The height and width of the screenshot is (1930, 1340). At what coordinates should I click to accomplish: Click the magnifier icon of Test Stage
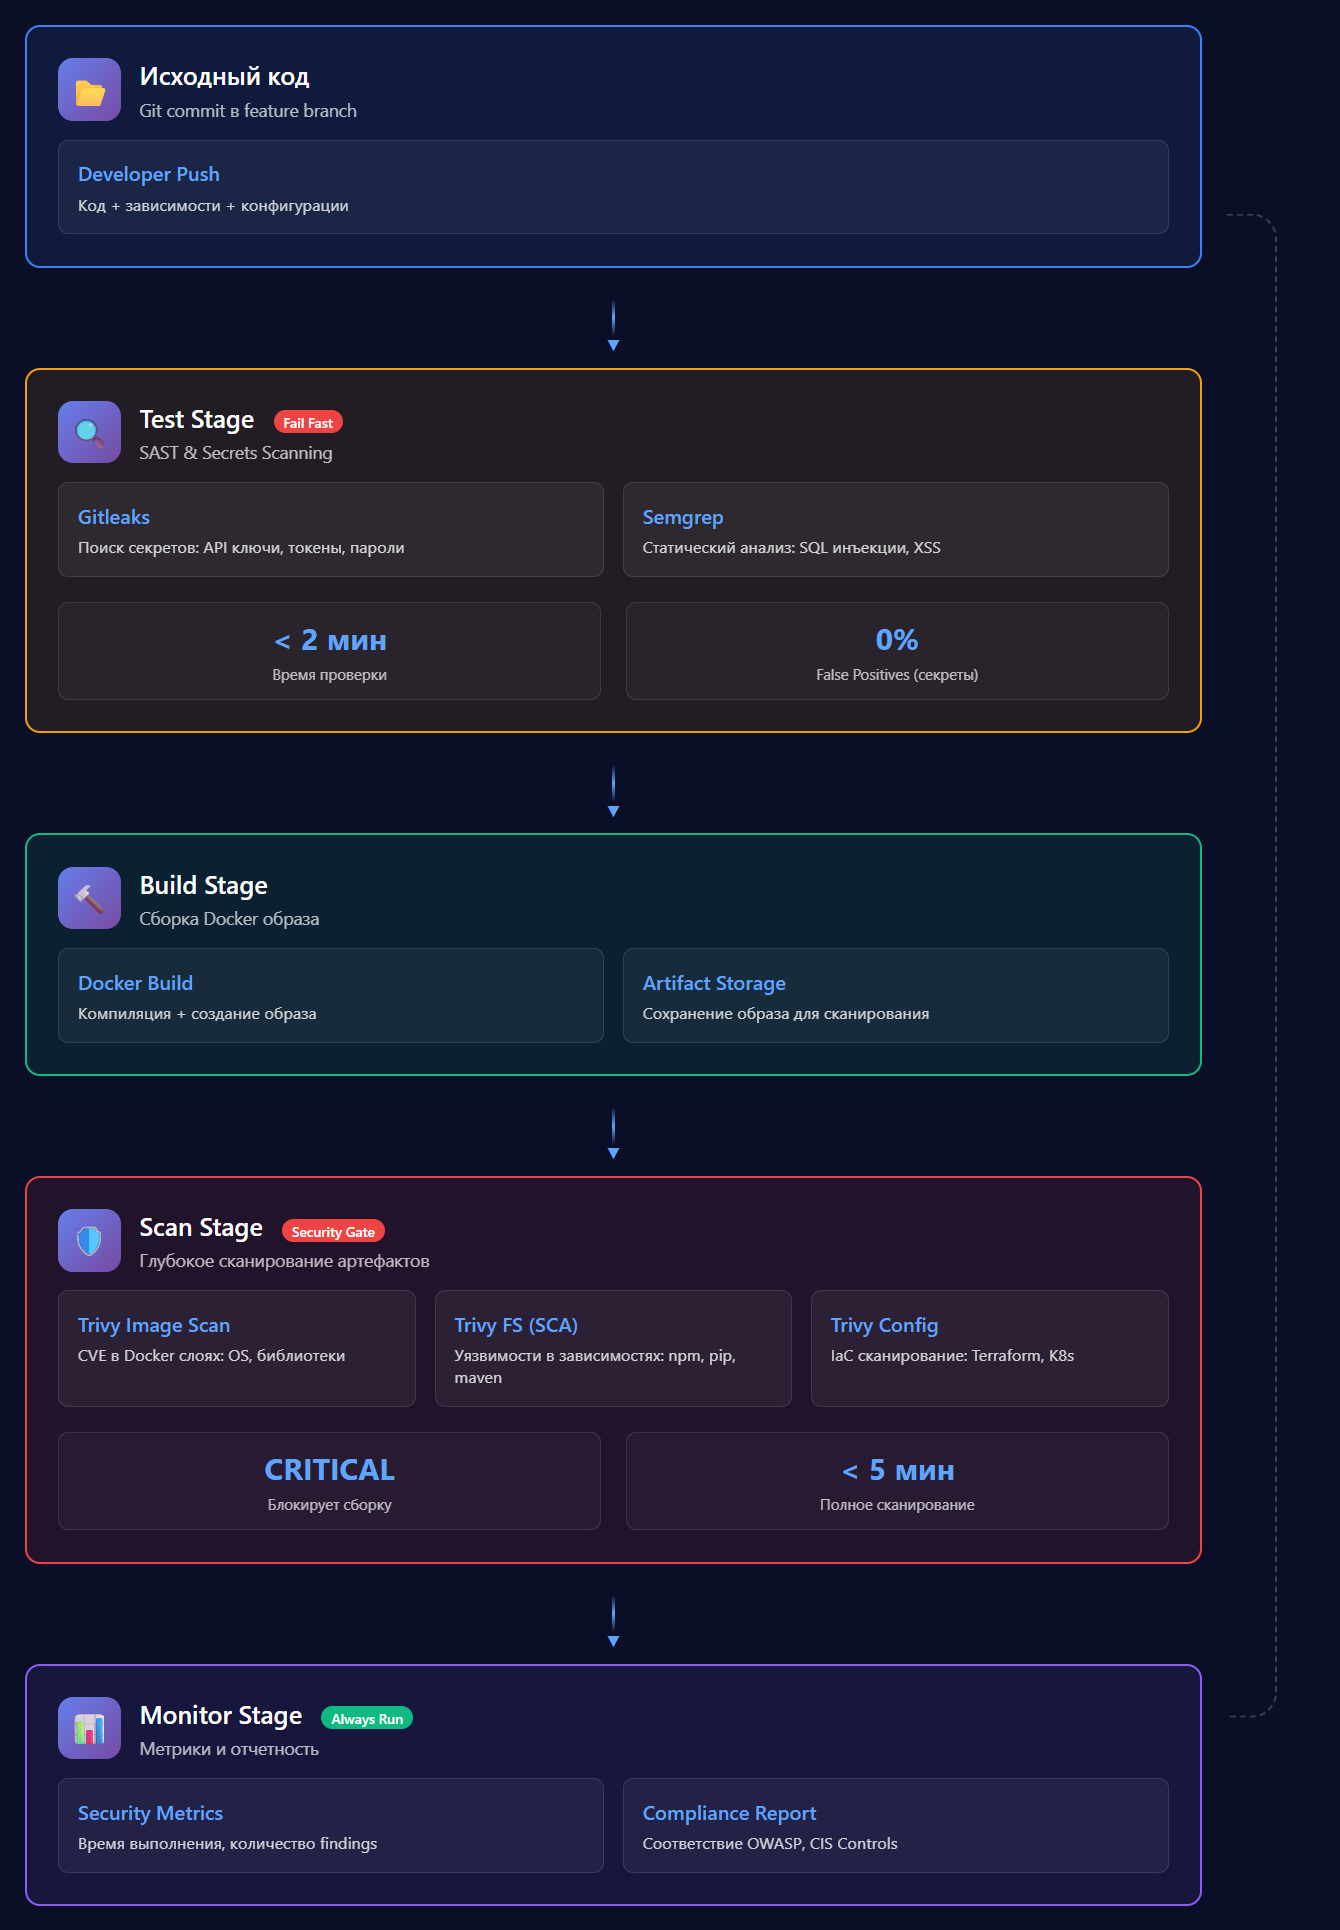pos(89,432)
